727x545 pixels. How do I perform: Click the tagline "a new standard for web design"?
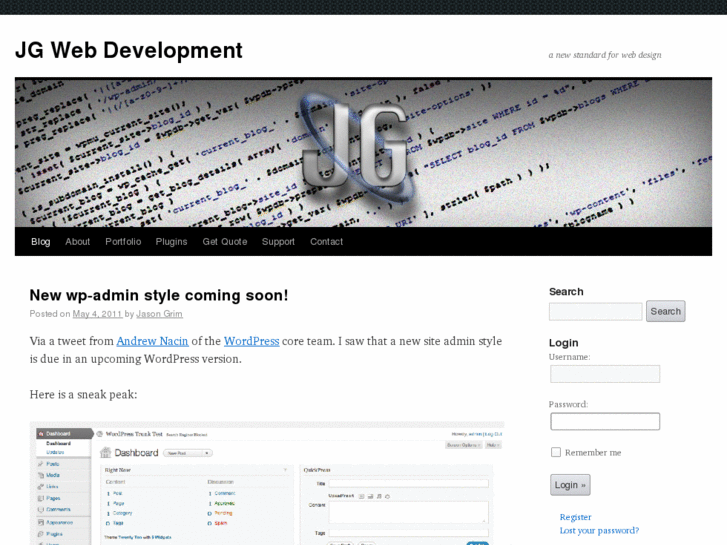(x=605, y=55)
